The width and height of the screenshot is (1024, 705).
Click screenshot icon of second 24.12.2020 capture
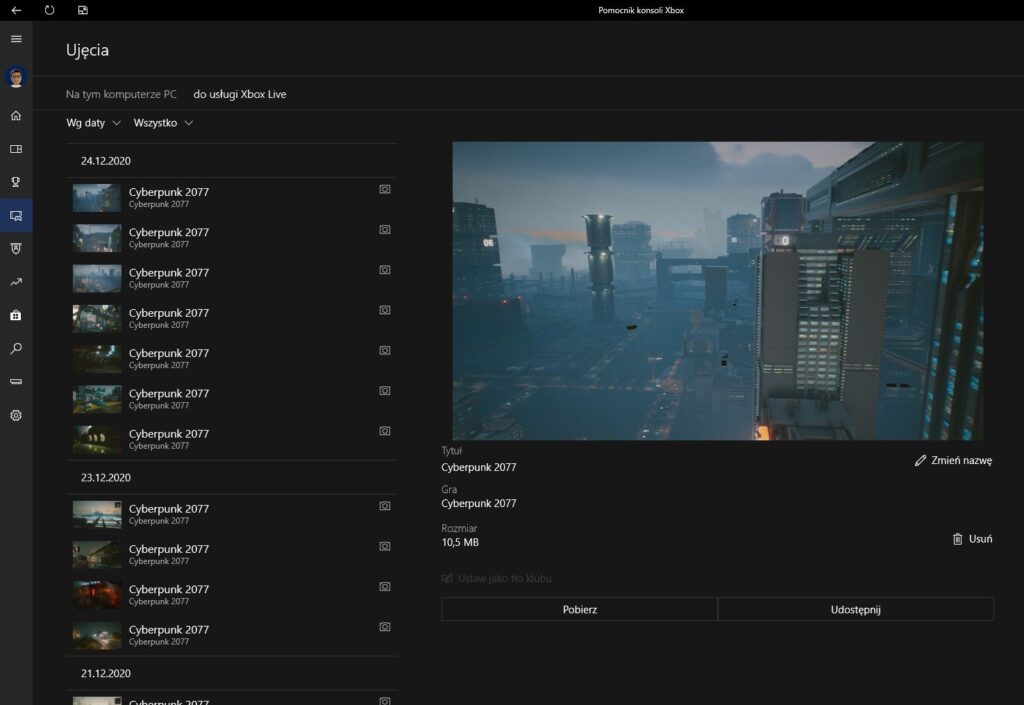pos(385,230)
